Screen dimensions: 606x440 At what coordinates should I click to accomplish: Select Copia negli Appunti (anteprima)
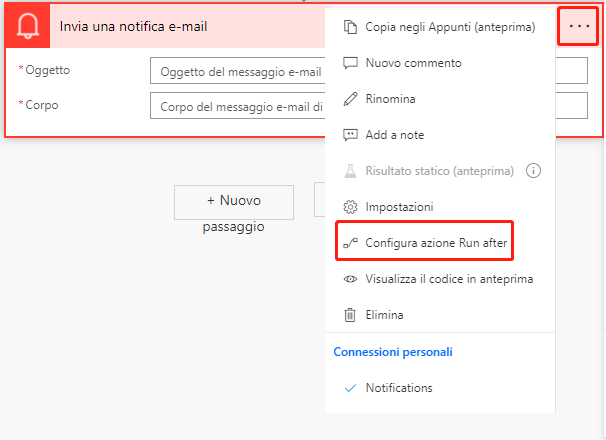[450, 27]
